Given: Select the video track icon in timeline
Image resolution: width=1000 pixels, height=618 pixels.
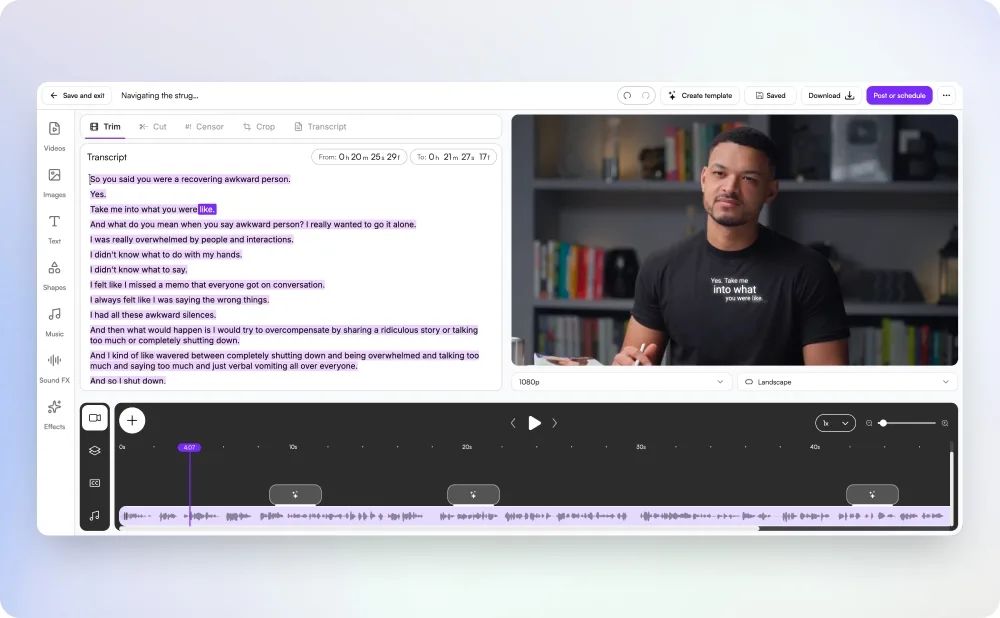Looking at the screenshot, I should [x=95, y=418].
